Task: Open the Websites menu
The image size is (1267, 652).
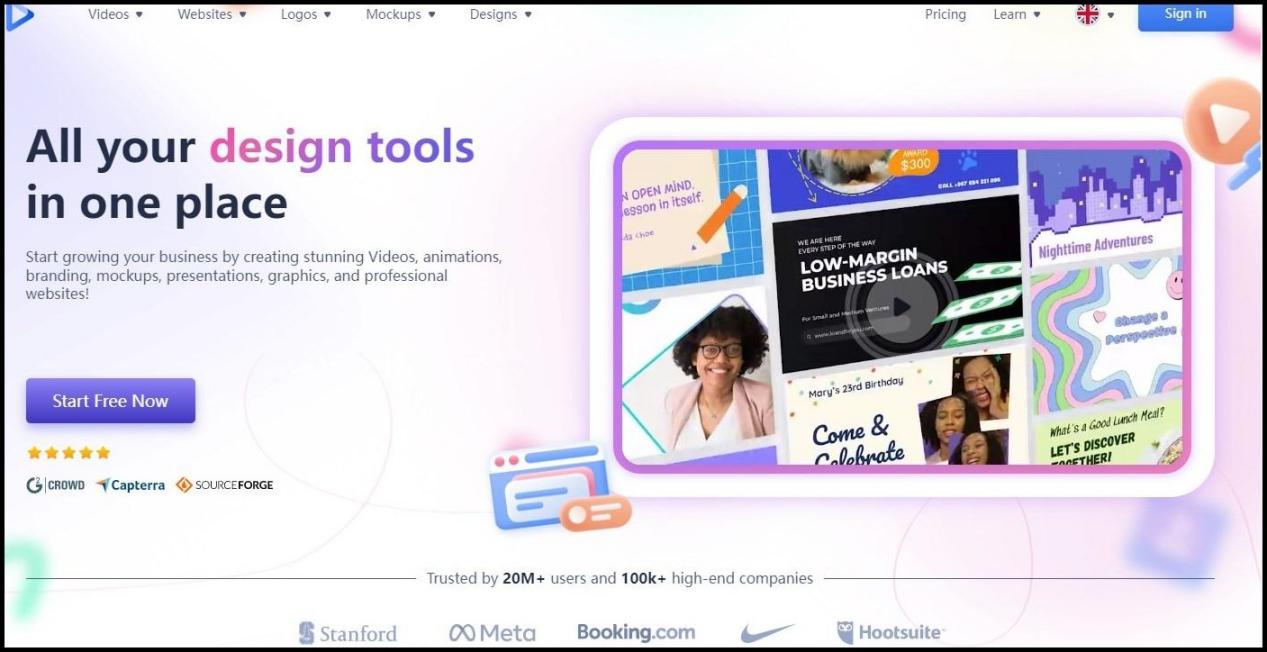Action: point(212,14)
